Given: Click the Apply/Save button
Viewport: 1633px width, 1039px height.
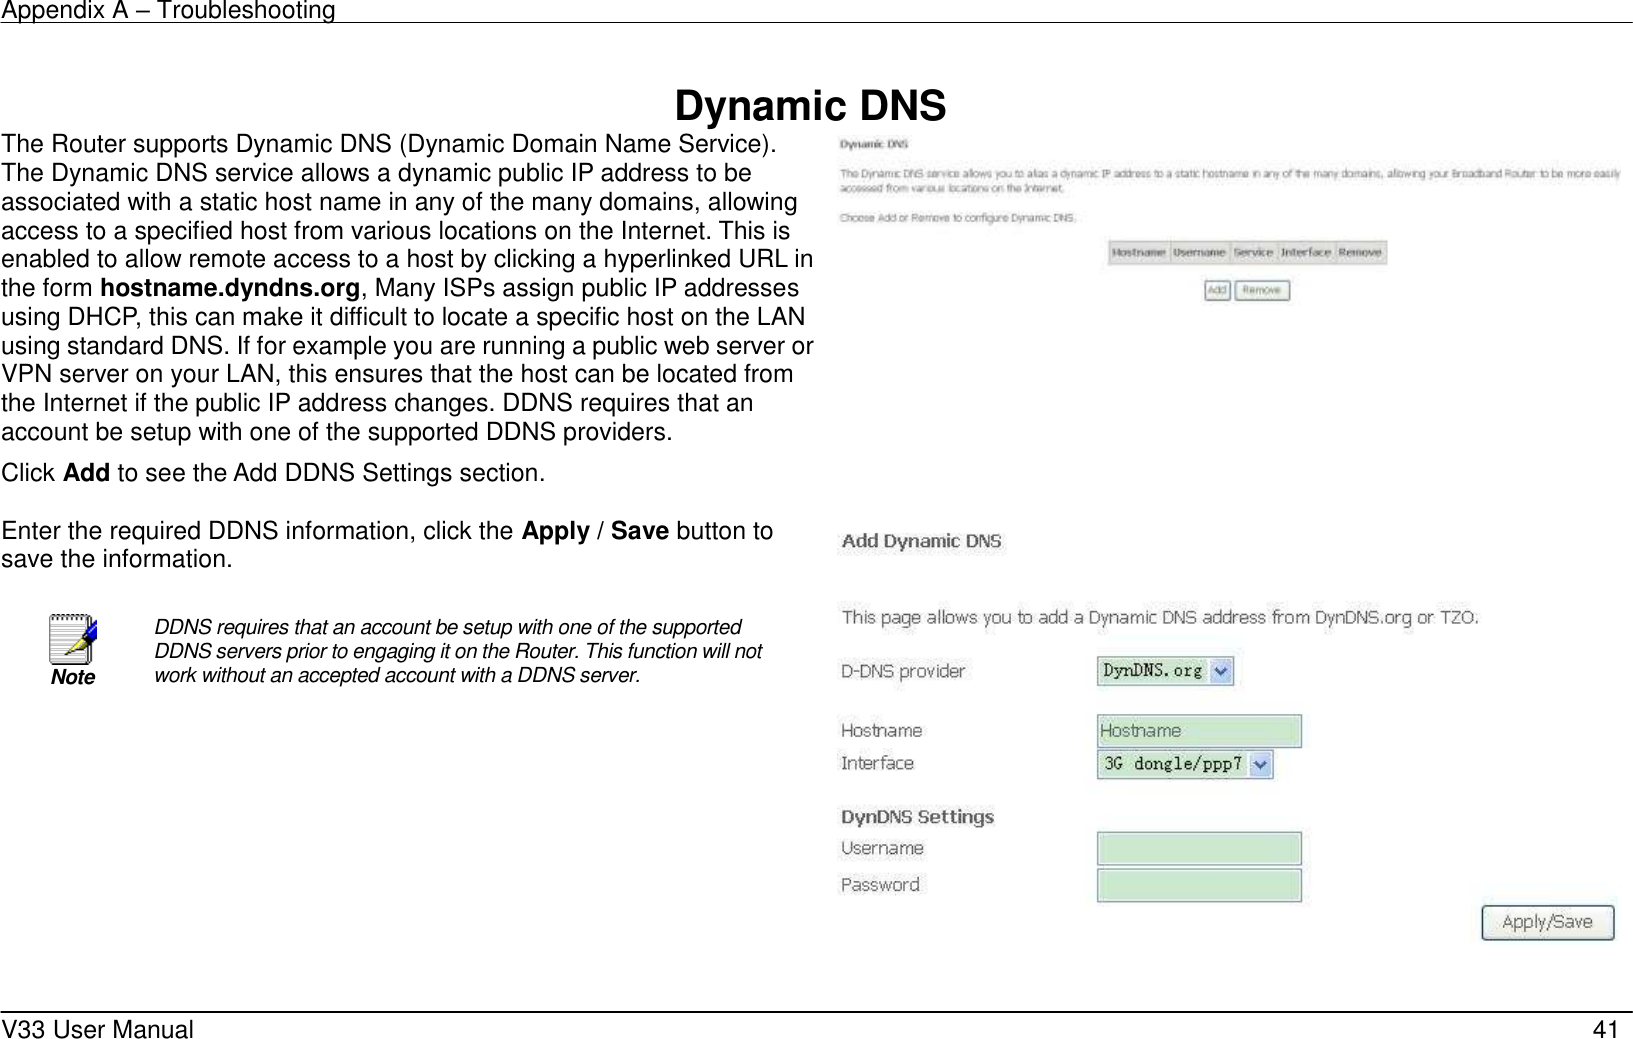Looking at the screenshot, I should (x=1547, y=922).
